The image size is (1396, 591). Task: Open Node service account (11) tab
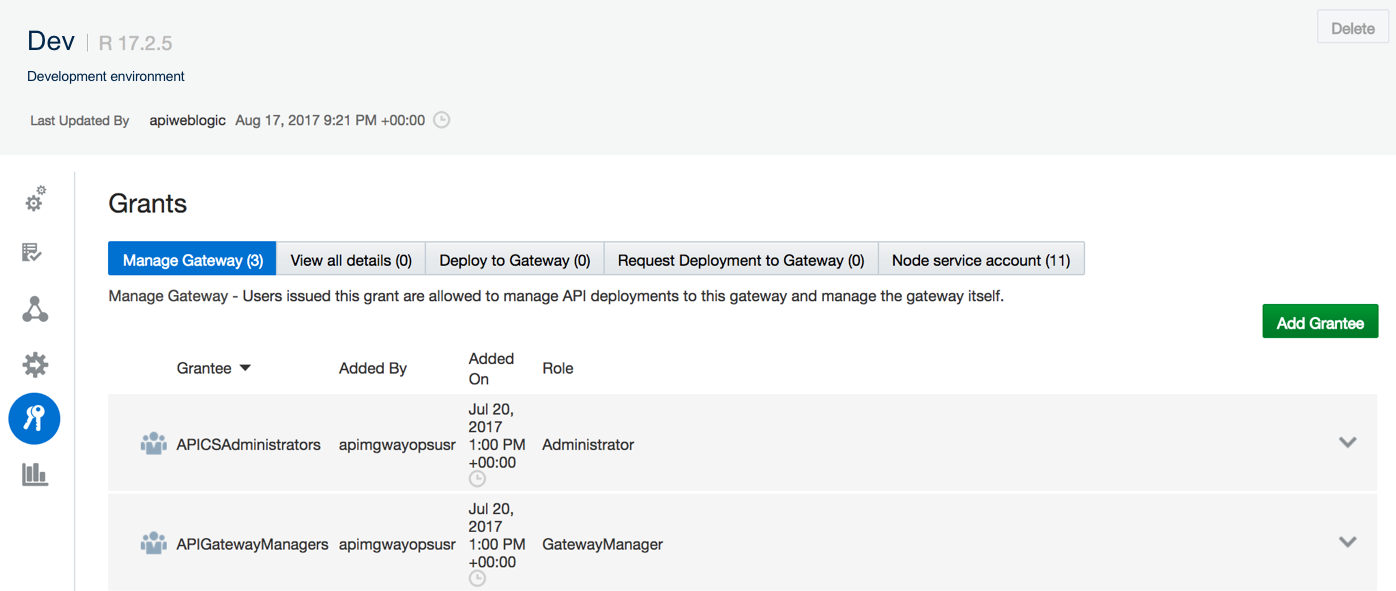click(981, 260)
